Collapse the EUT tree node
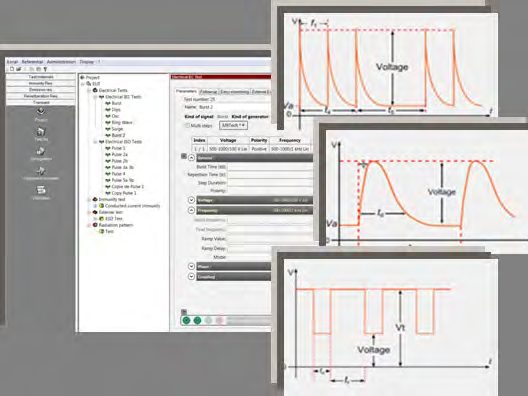Screen dimensions: 528x396 [82, 84]
